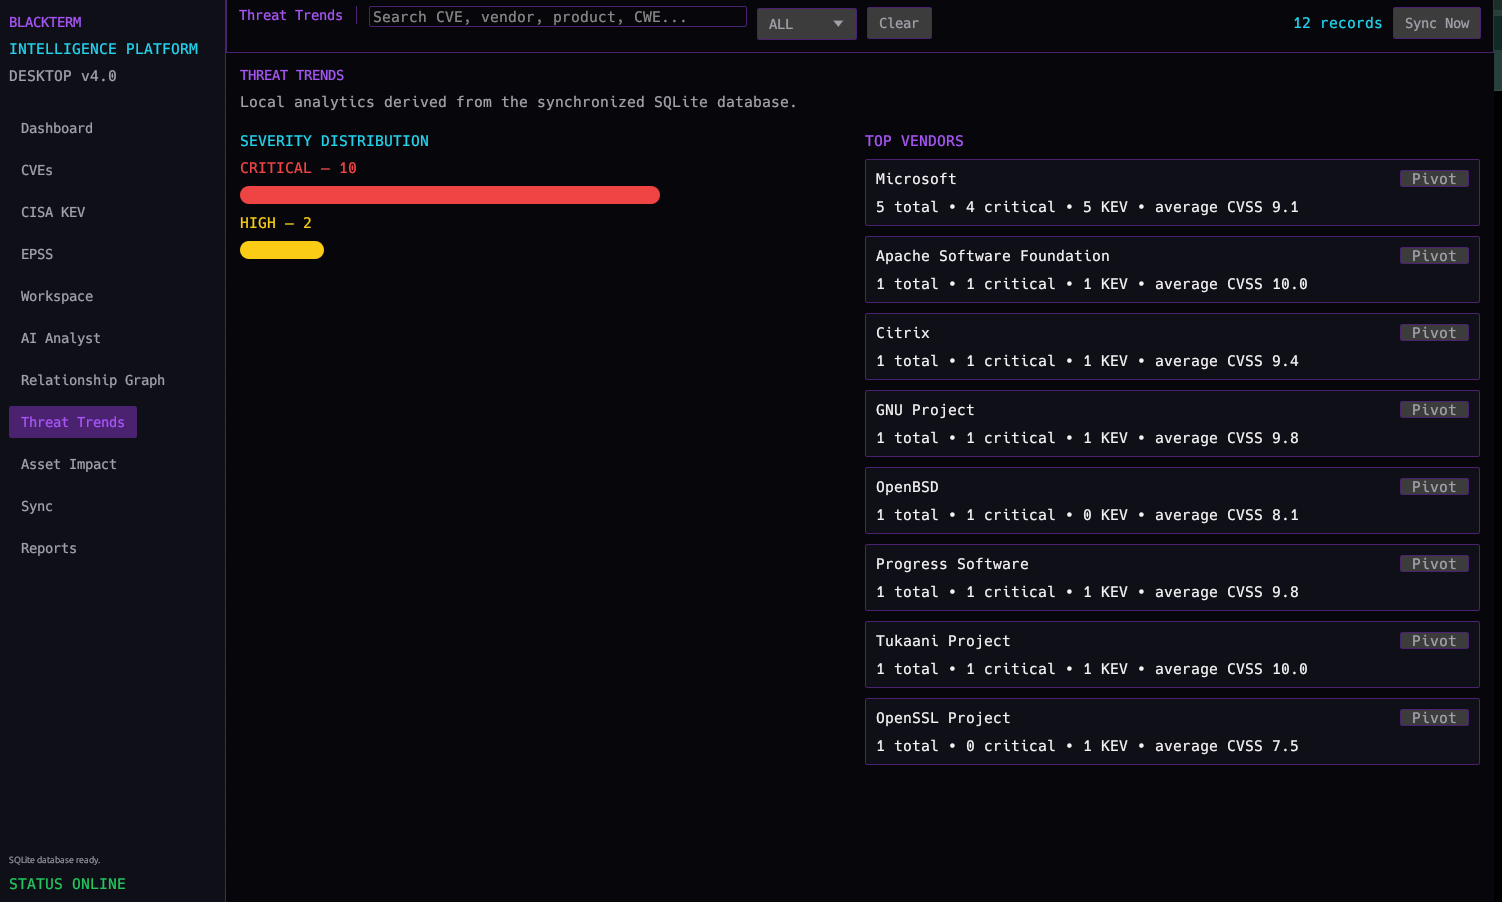Go to CVEs in the sidebar

pos(37,170)
